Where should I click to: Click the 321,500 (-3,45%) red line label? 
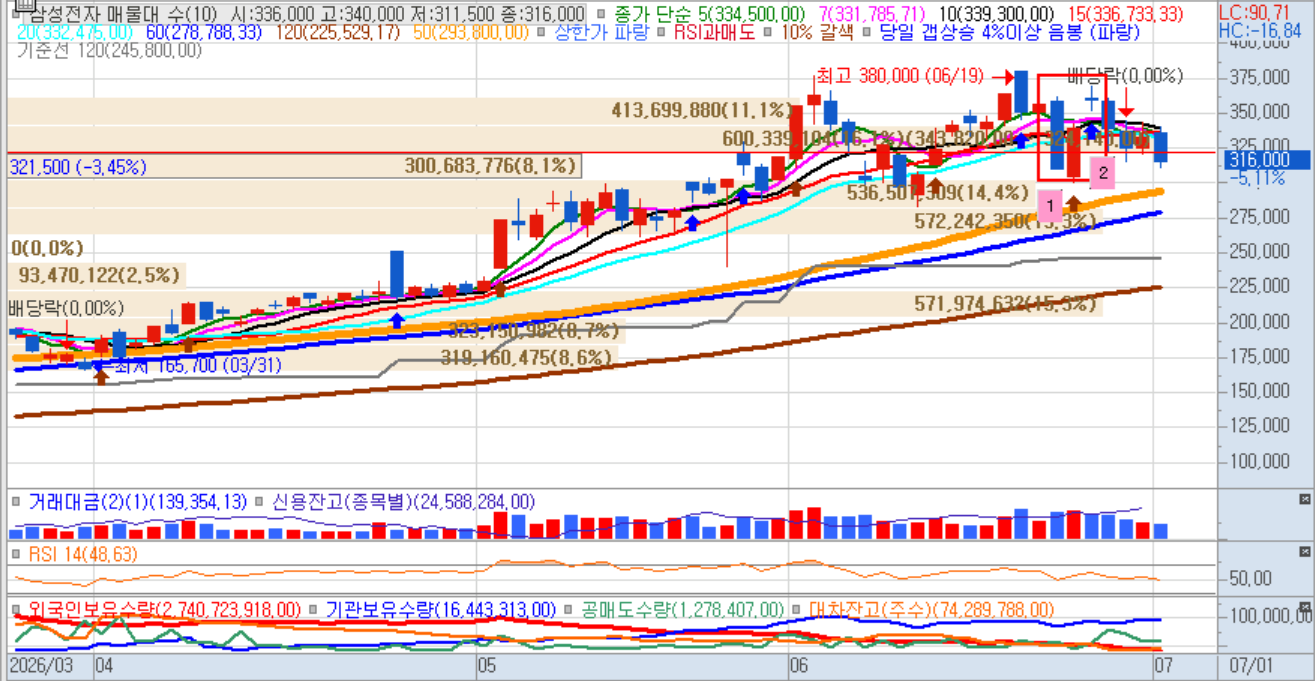pyautogui.click(x=78, y=166)
